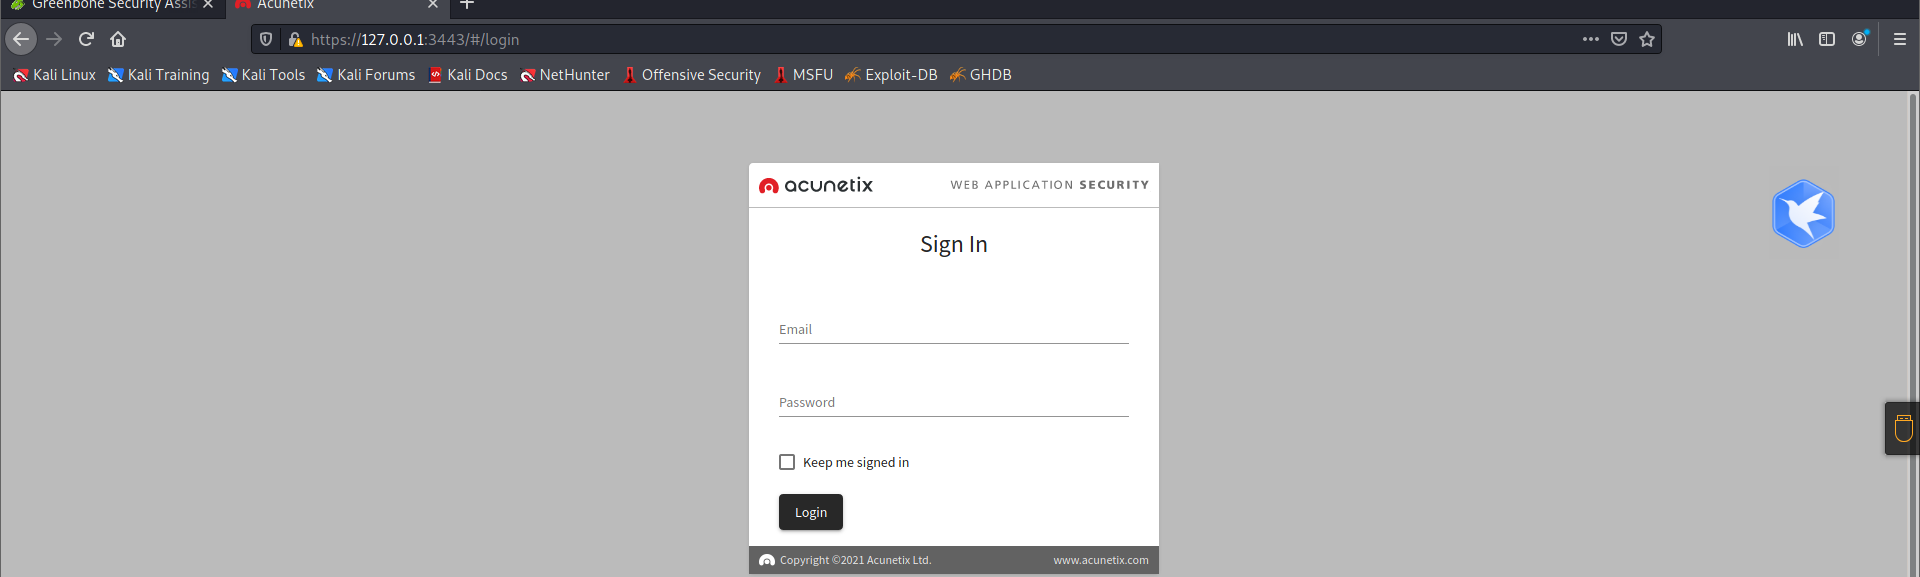Focus the Email input field
Screen dimensions: 1920x577
[954, 329]
